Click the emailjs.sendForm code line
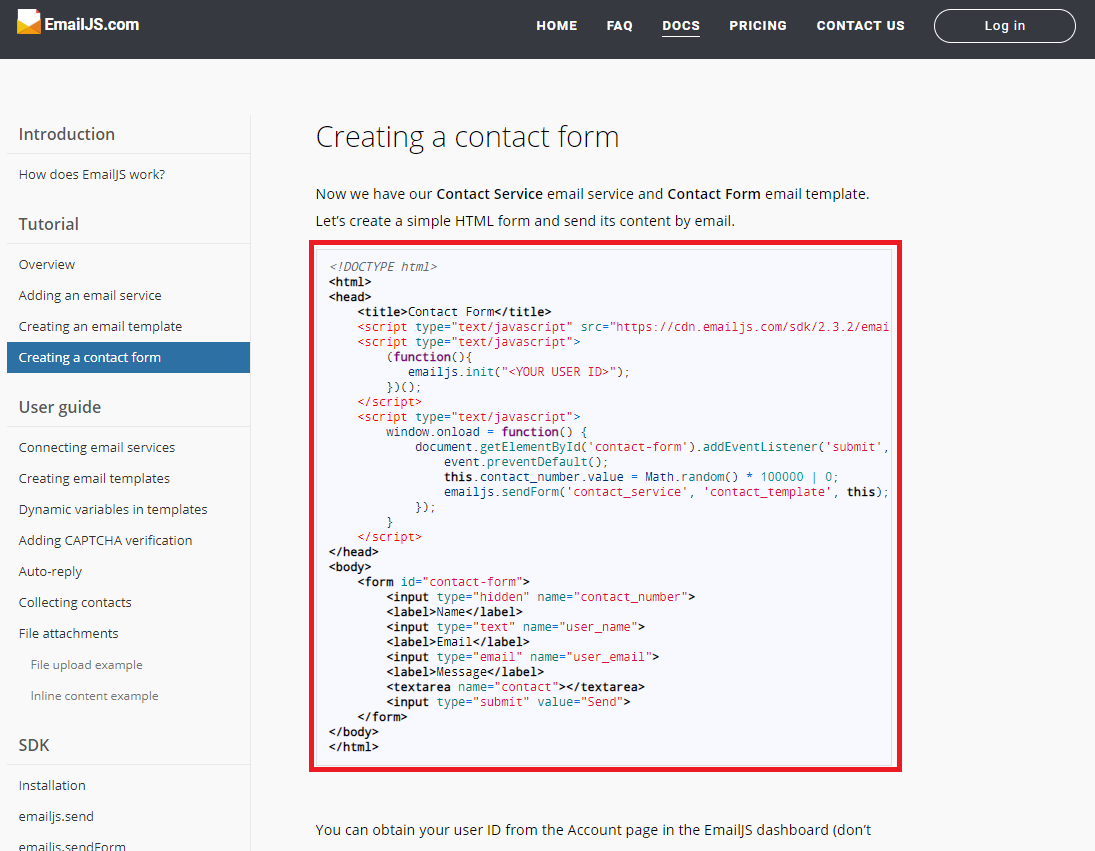The image size is (1095, 851). [x=666, y=492]
